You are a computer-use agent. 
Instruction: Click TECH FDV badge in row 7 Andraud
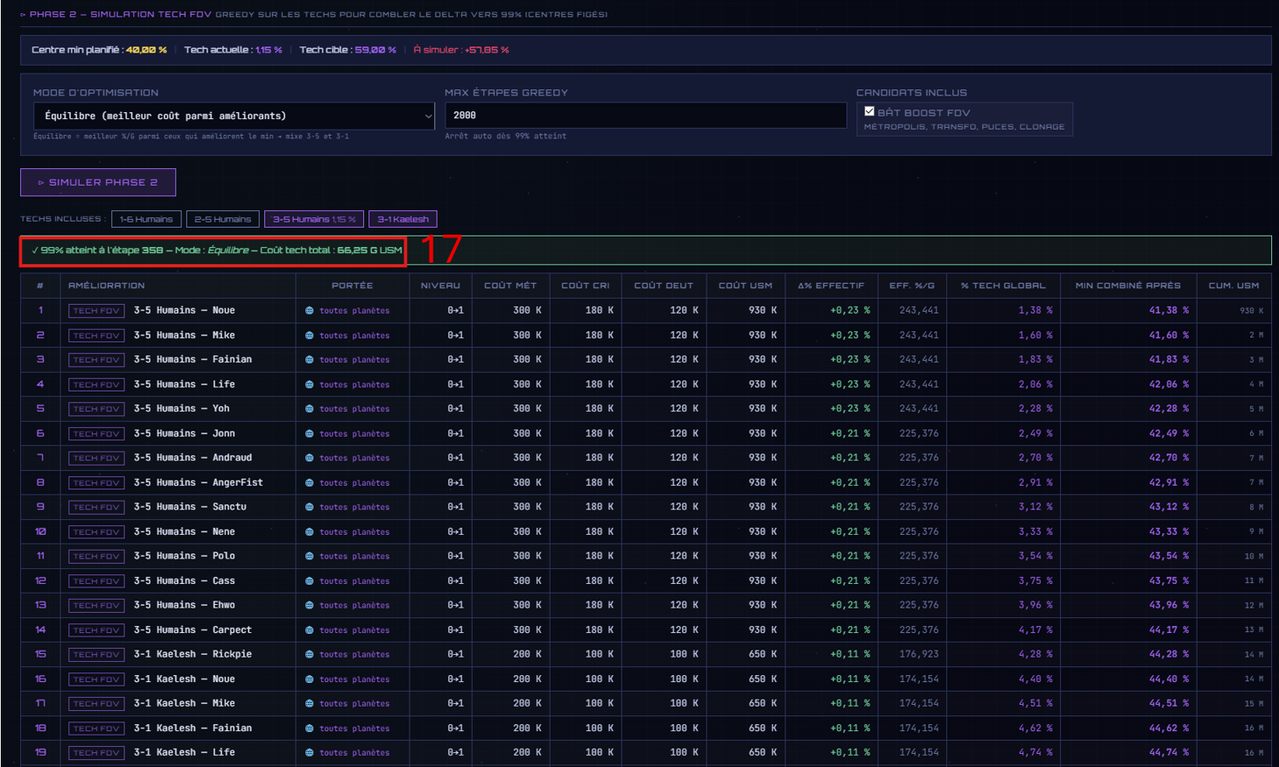tap(97, 458)
